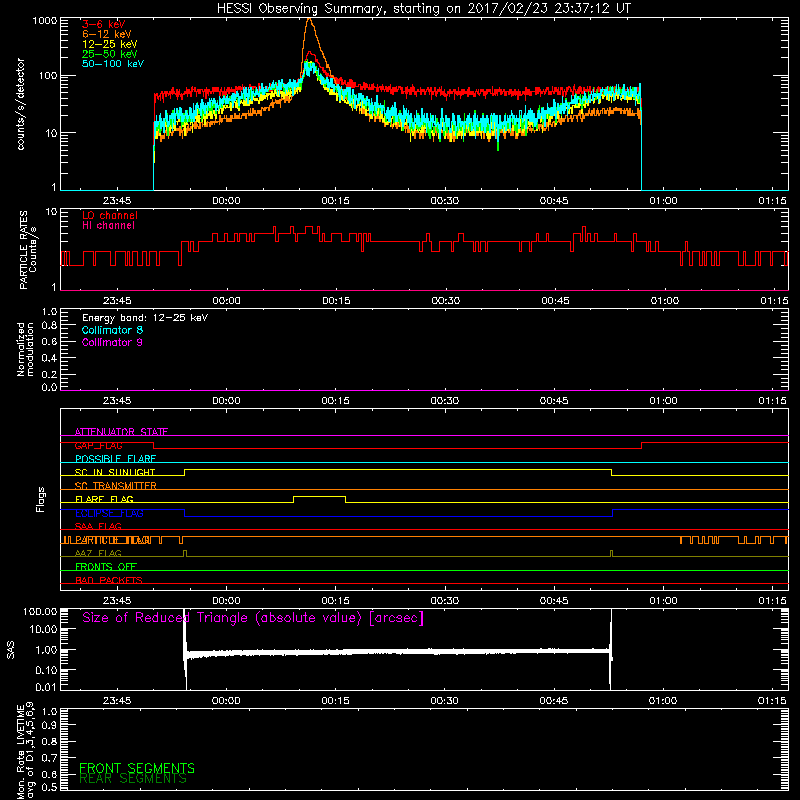Click the REAR SEGMENTS legend label
The image size is (800, 800).
(133, 779)
